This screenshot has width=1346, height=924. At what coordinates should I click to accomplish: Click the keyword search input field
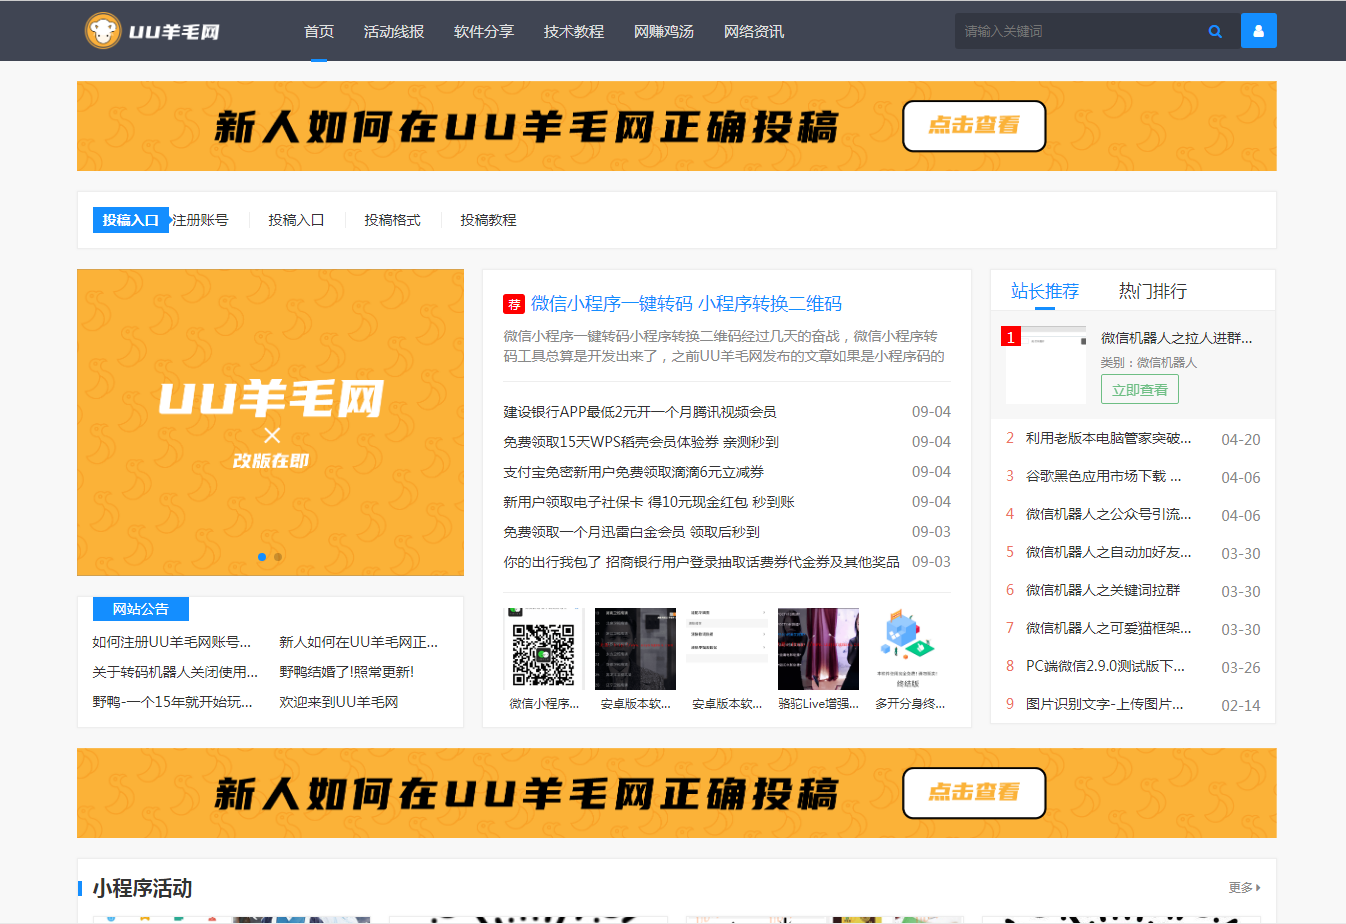pos(1078,31)
